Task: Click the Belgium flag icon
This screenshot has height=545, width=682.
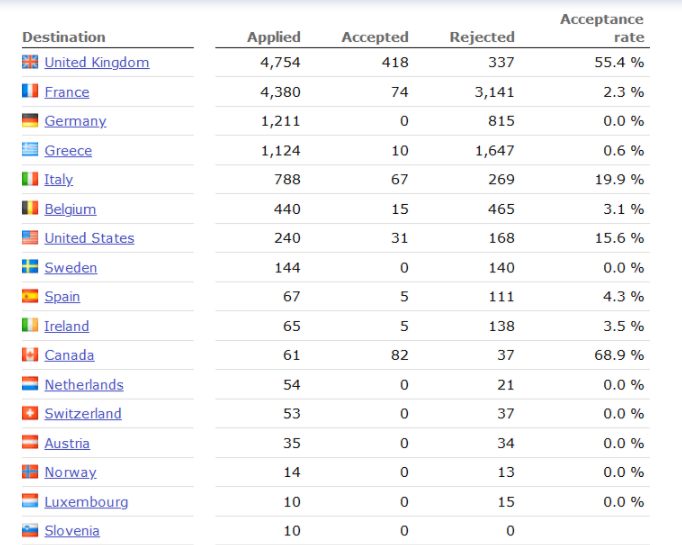Action: point(30,208)
